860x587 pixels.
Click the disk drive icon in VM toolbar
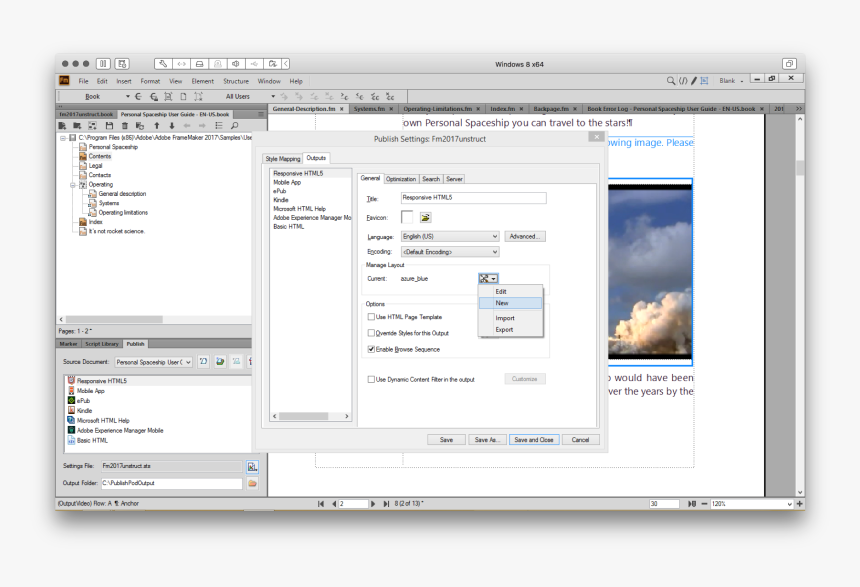click(200, 64)
